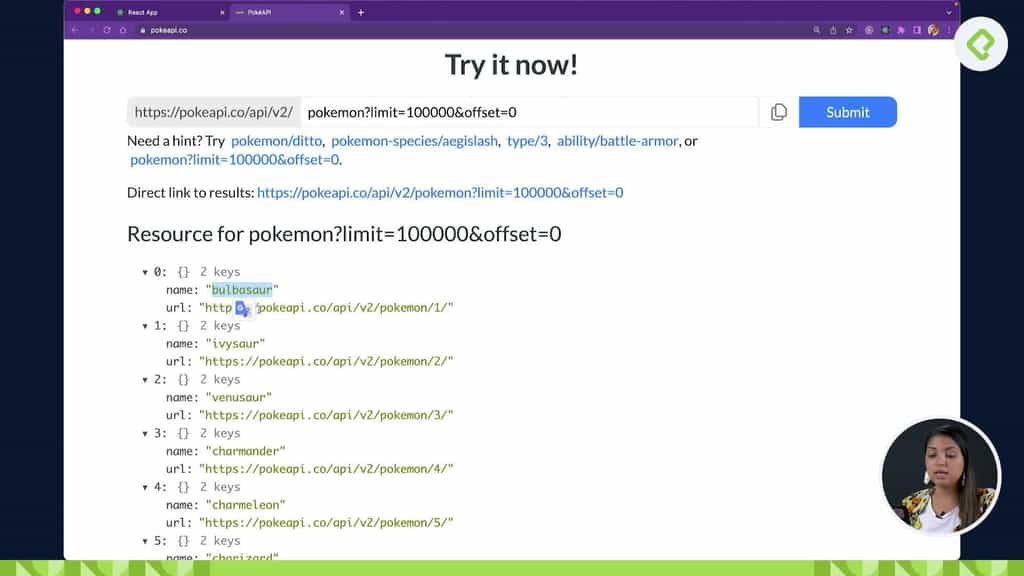The image size is (1024, 576).
Task: Collapse the ivysaur entry labeled 1
Action: click(146, 325)
